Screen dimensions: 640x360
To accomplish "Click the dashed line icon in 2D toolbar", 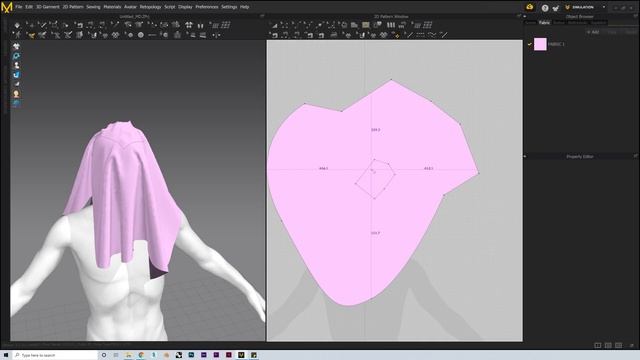I will click(x=420, y=36).
